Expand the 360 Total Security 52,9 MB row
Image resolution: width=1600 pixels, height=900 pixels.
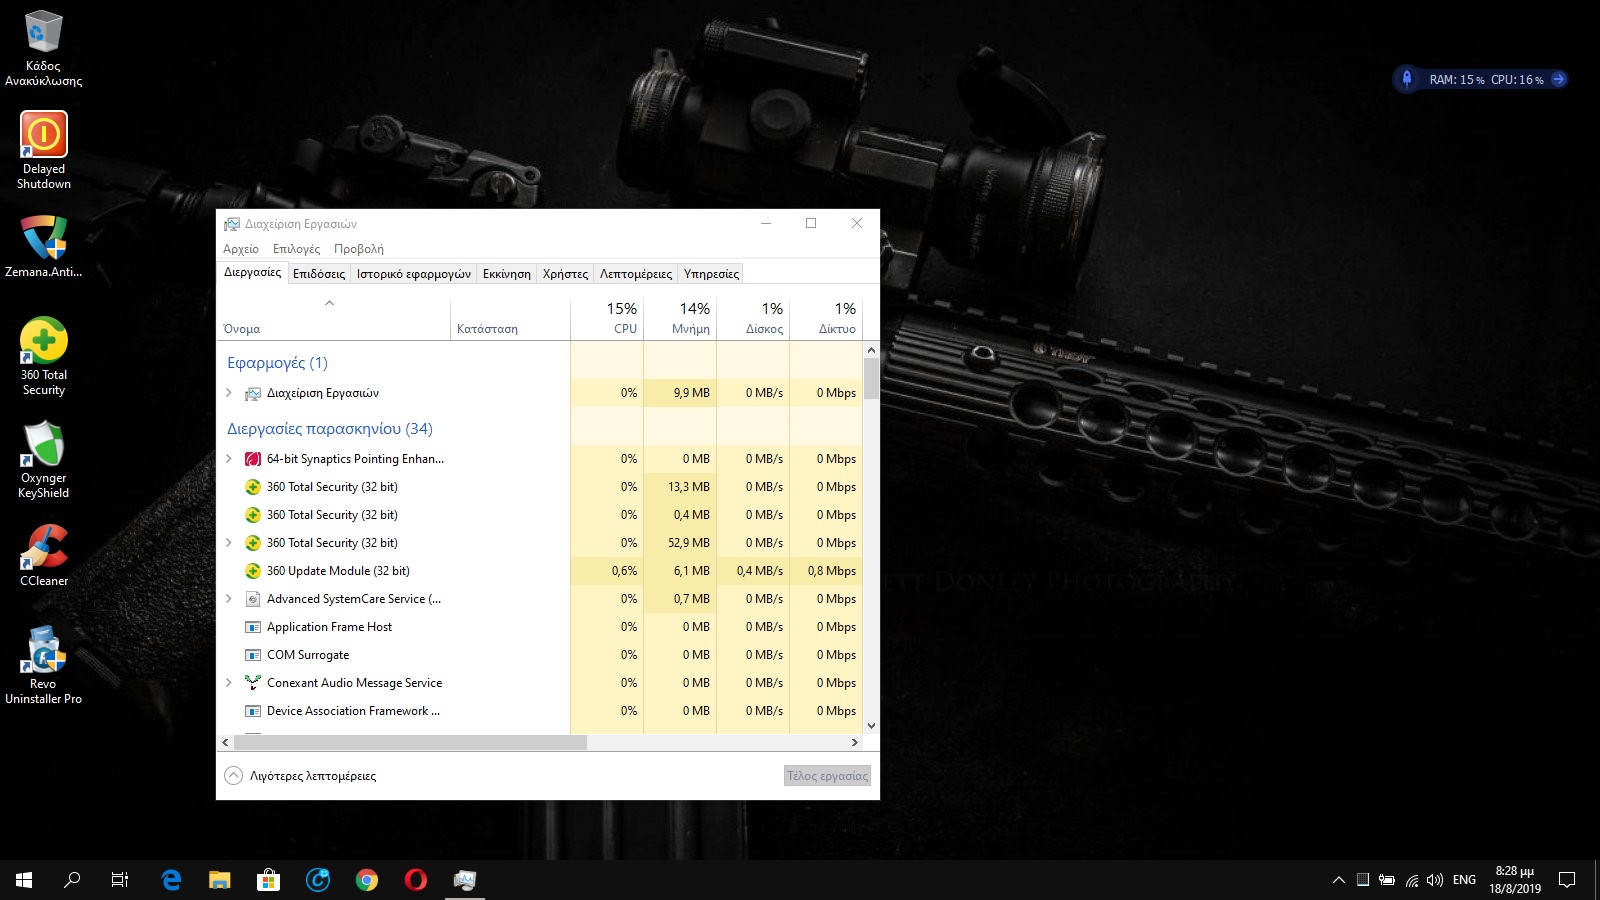point(229,543)
